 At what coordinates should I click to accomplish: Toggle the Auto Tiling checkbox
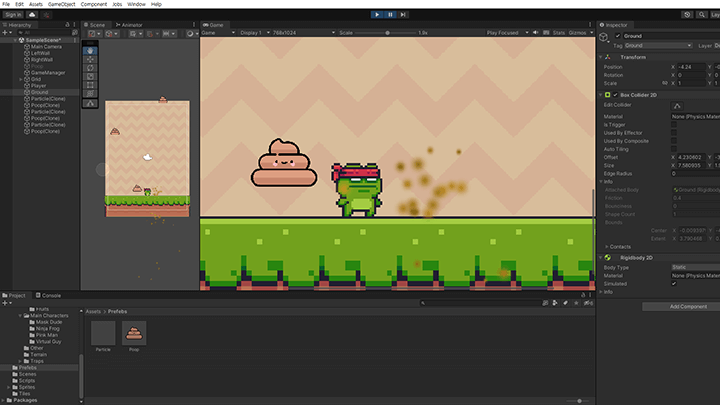[674, 149]
